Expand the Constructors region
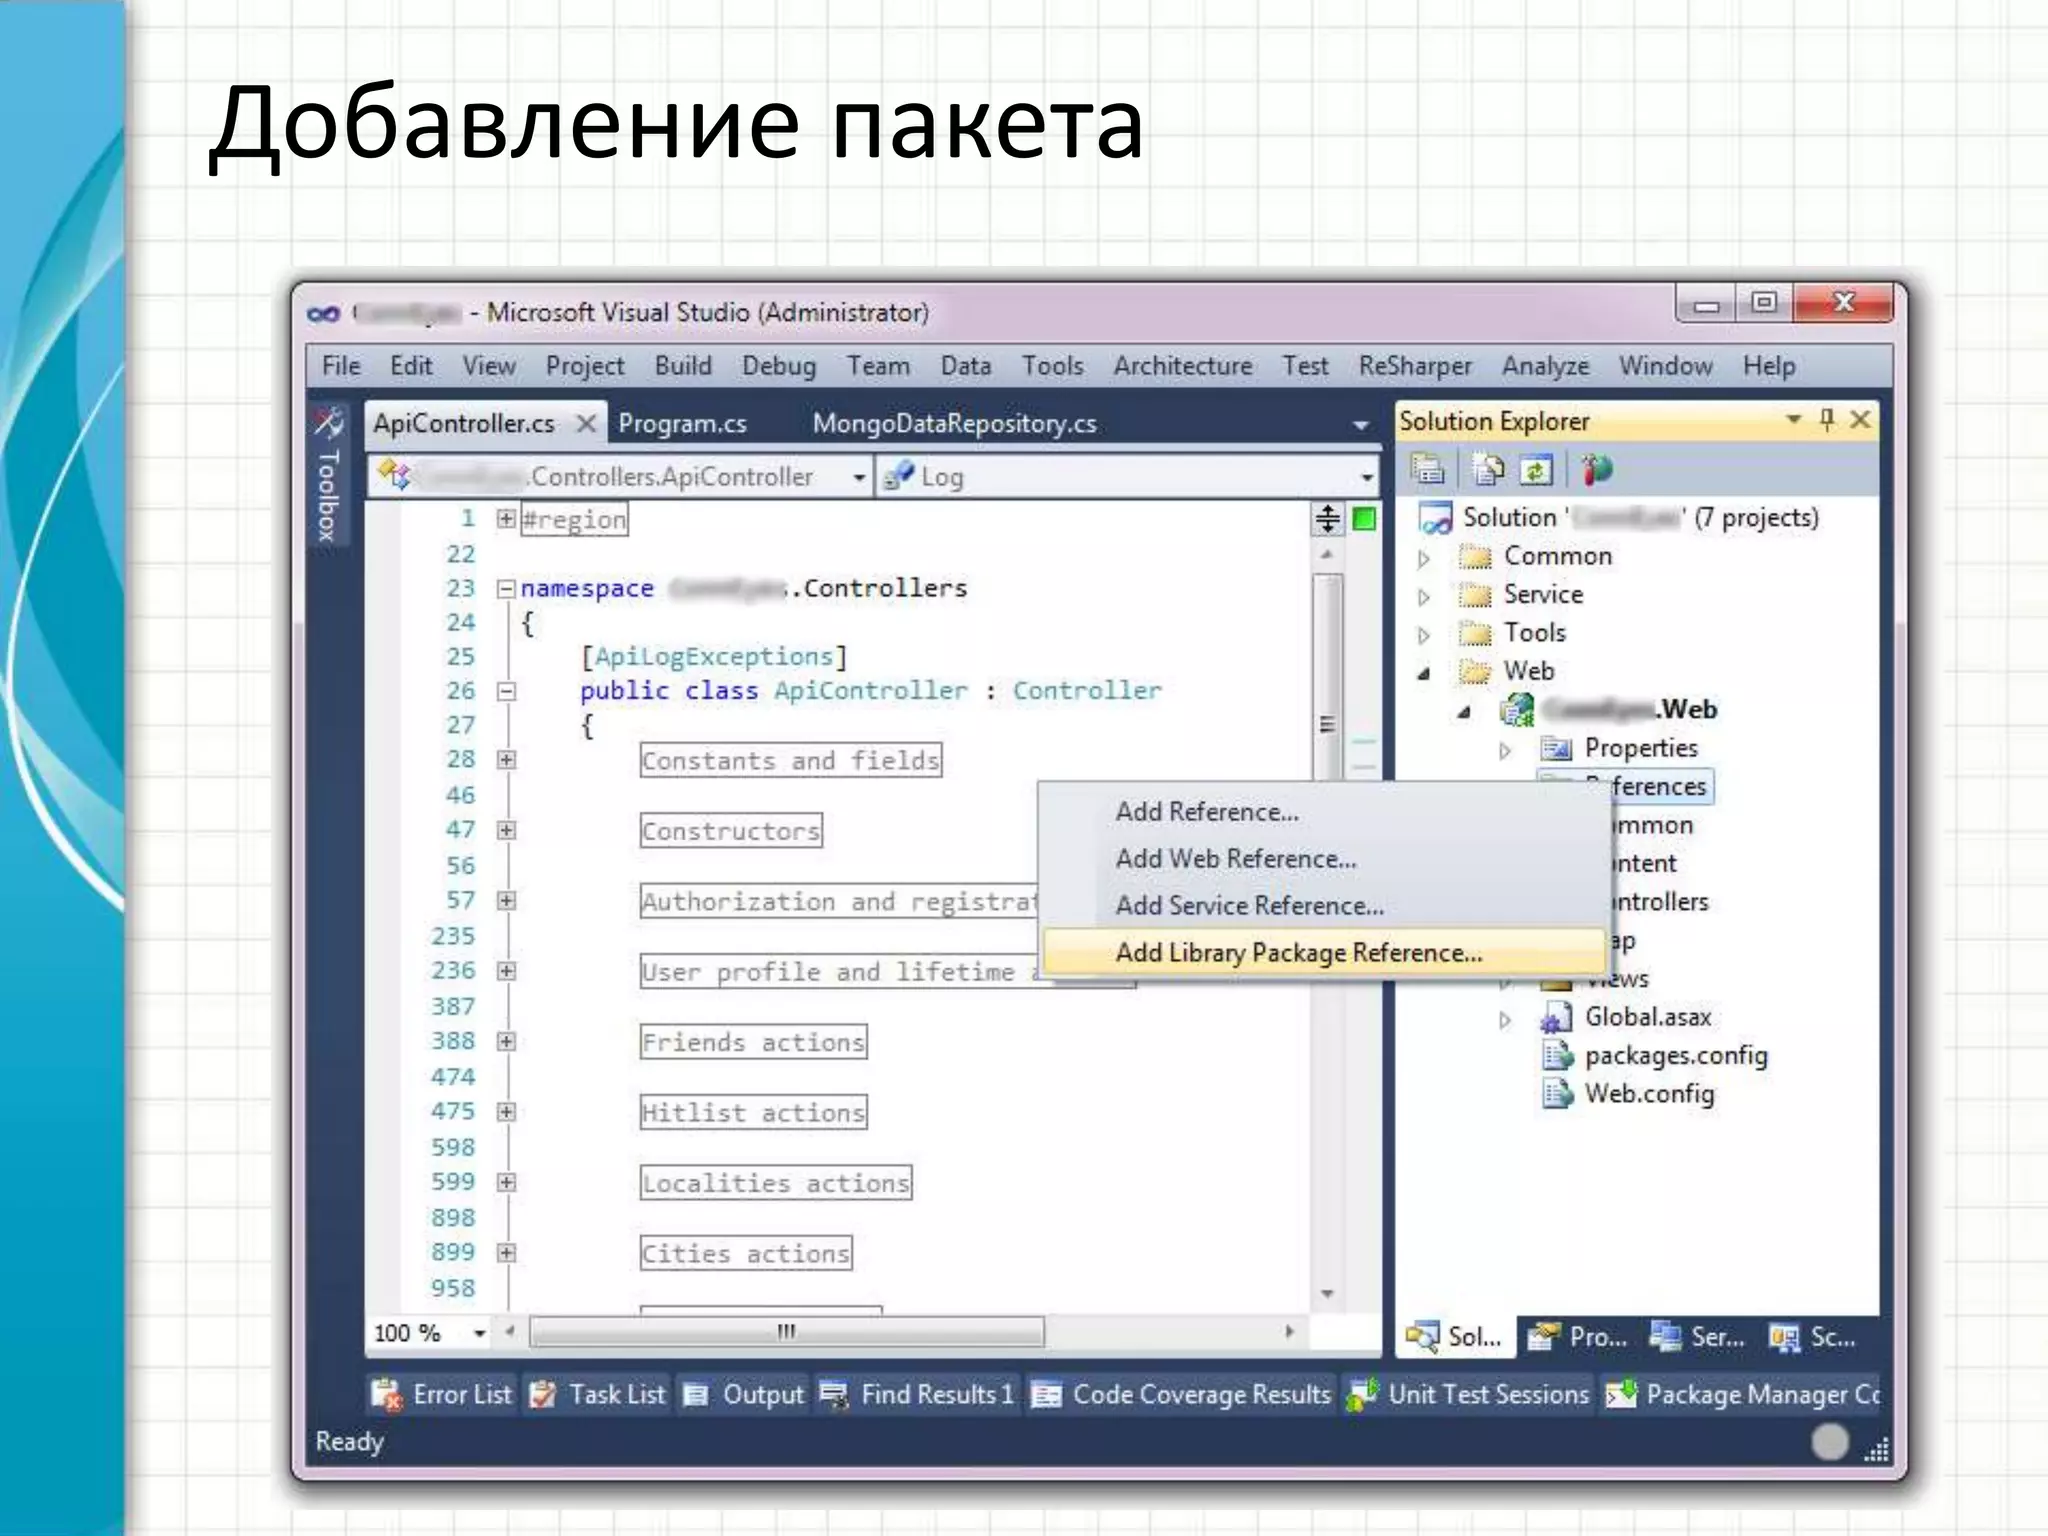Image resolution: width=2048 pixels, height=1536 pixels. 506,830
